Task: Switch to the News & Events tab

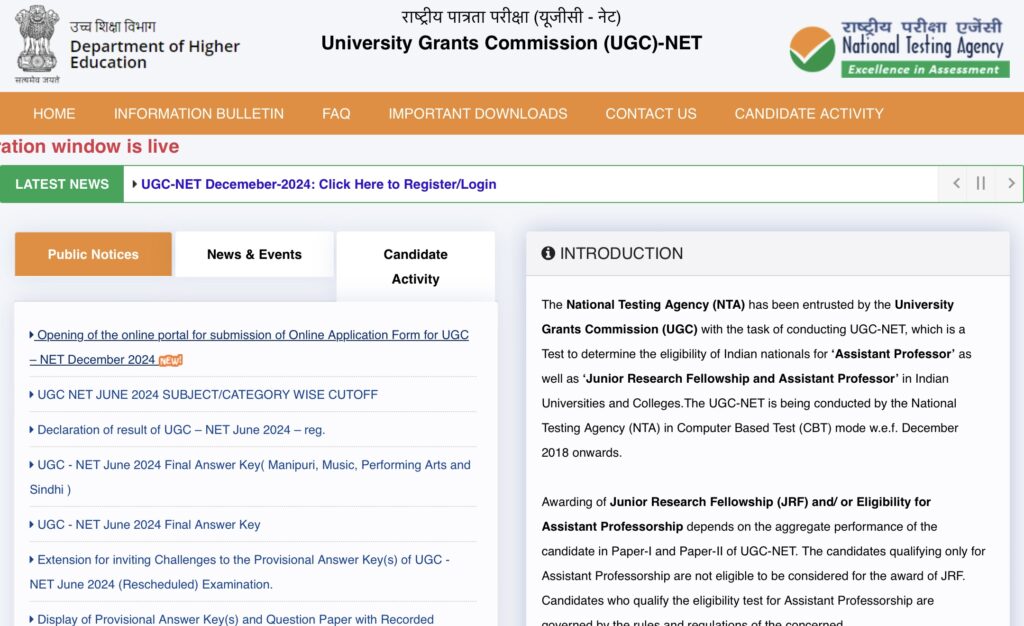Action: coord(254,254)
